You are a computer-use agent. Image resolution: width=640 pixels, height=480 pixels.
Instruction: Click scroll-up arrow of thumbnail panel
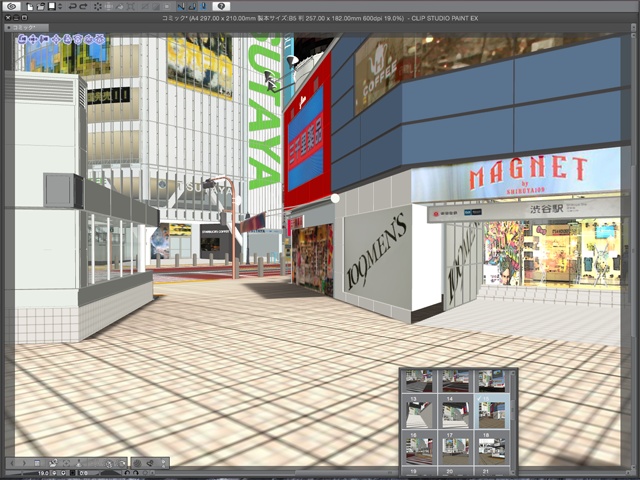513,372
